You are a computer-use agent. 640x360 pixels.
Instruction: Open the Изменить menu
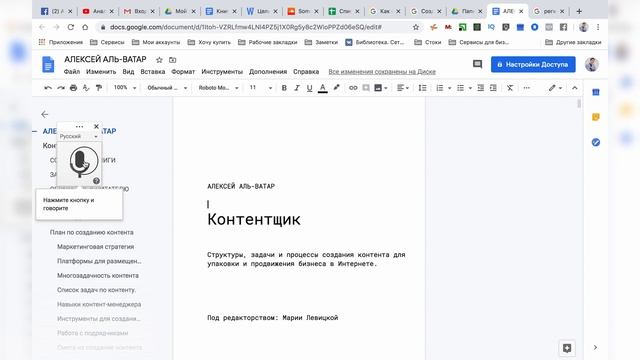pos(101,71)
